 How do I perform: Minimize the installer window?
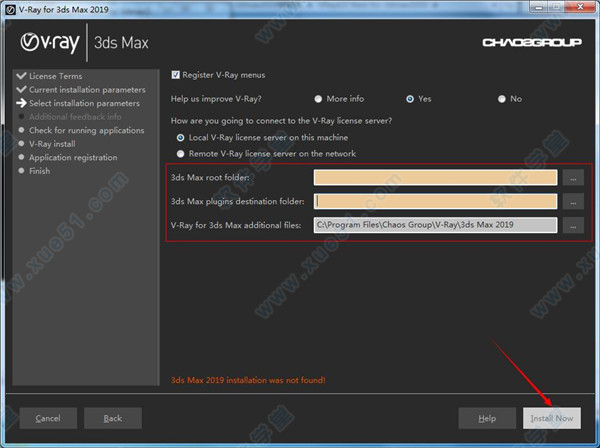(x=538, y=7)
